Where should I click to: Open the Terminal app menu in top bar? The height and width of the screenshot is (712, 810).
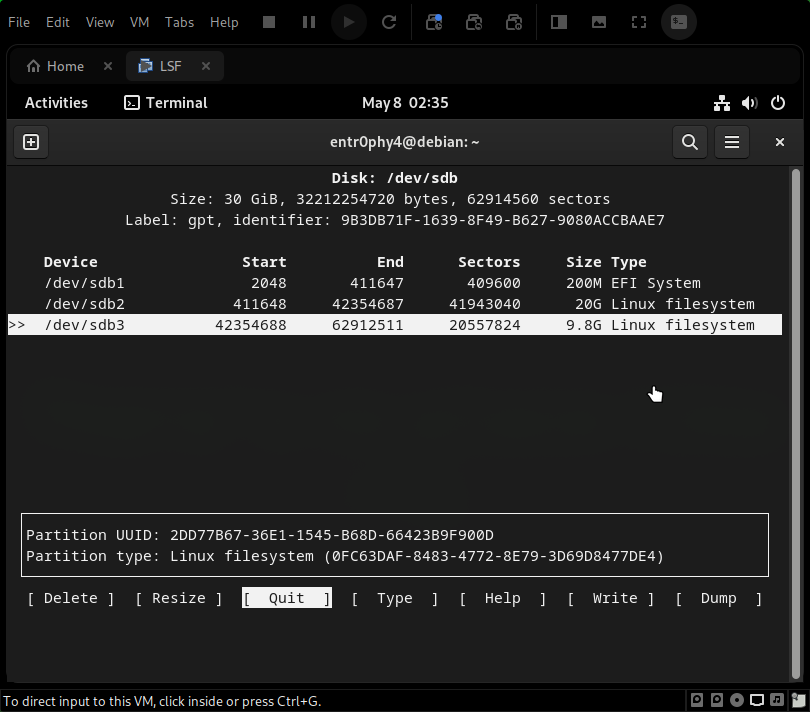click(x=166, y=103)
